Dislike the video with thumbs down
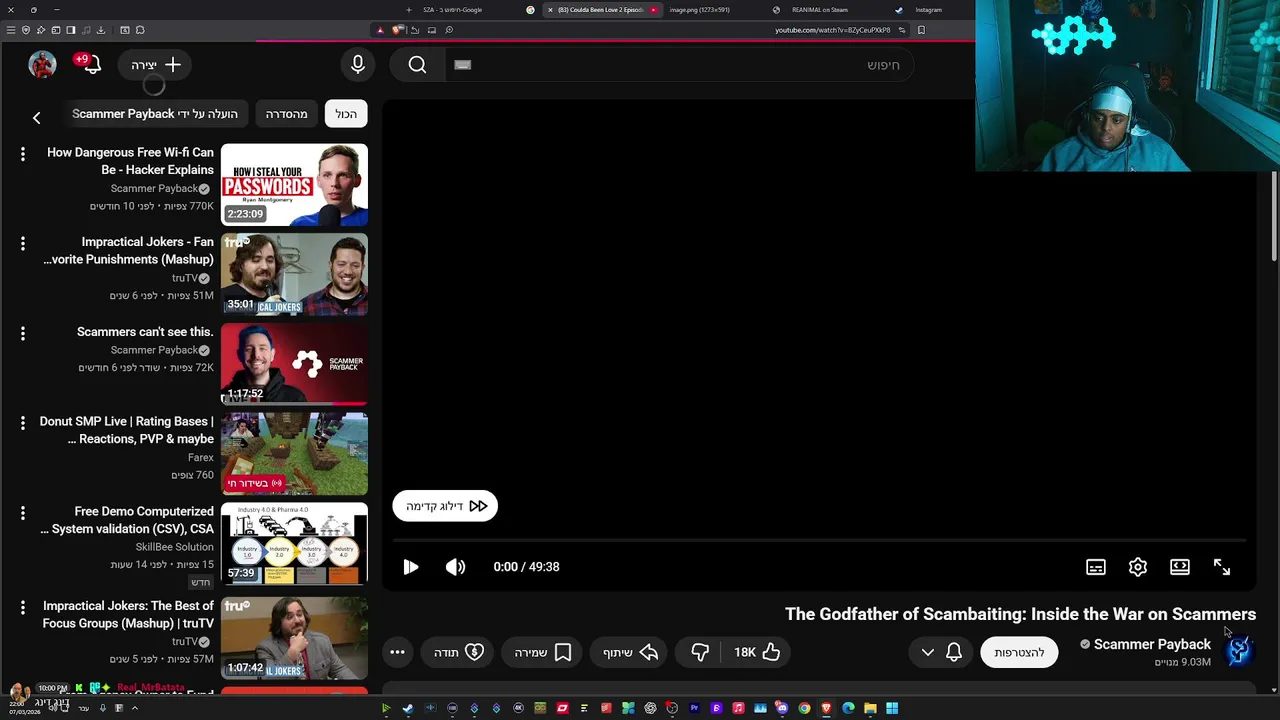The height and width of the screenshot is (720, 1280). coord(700,652)
